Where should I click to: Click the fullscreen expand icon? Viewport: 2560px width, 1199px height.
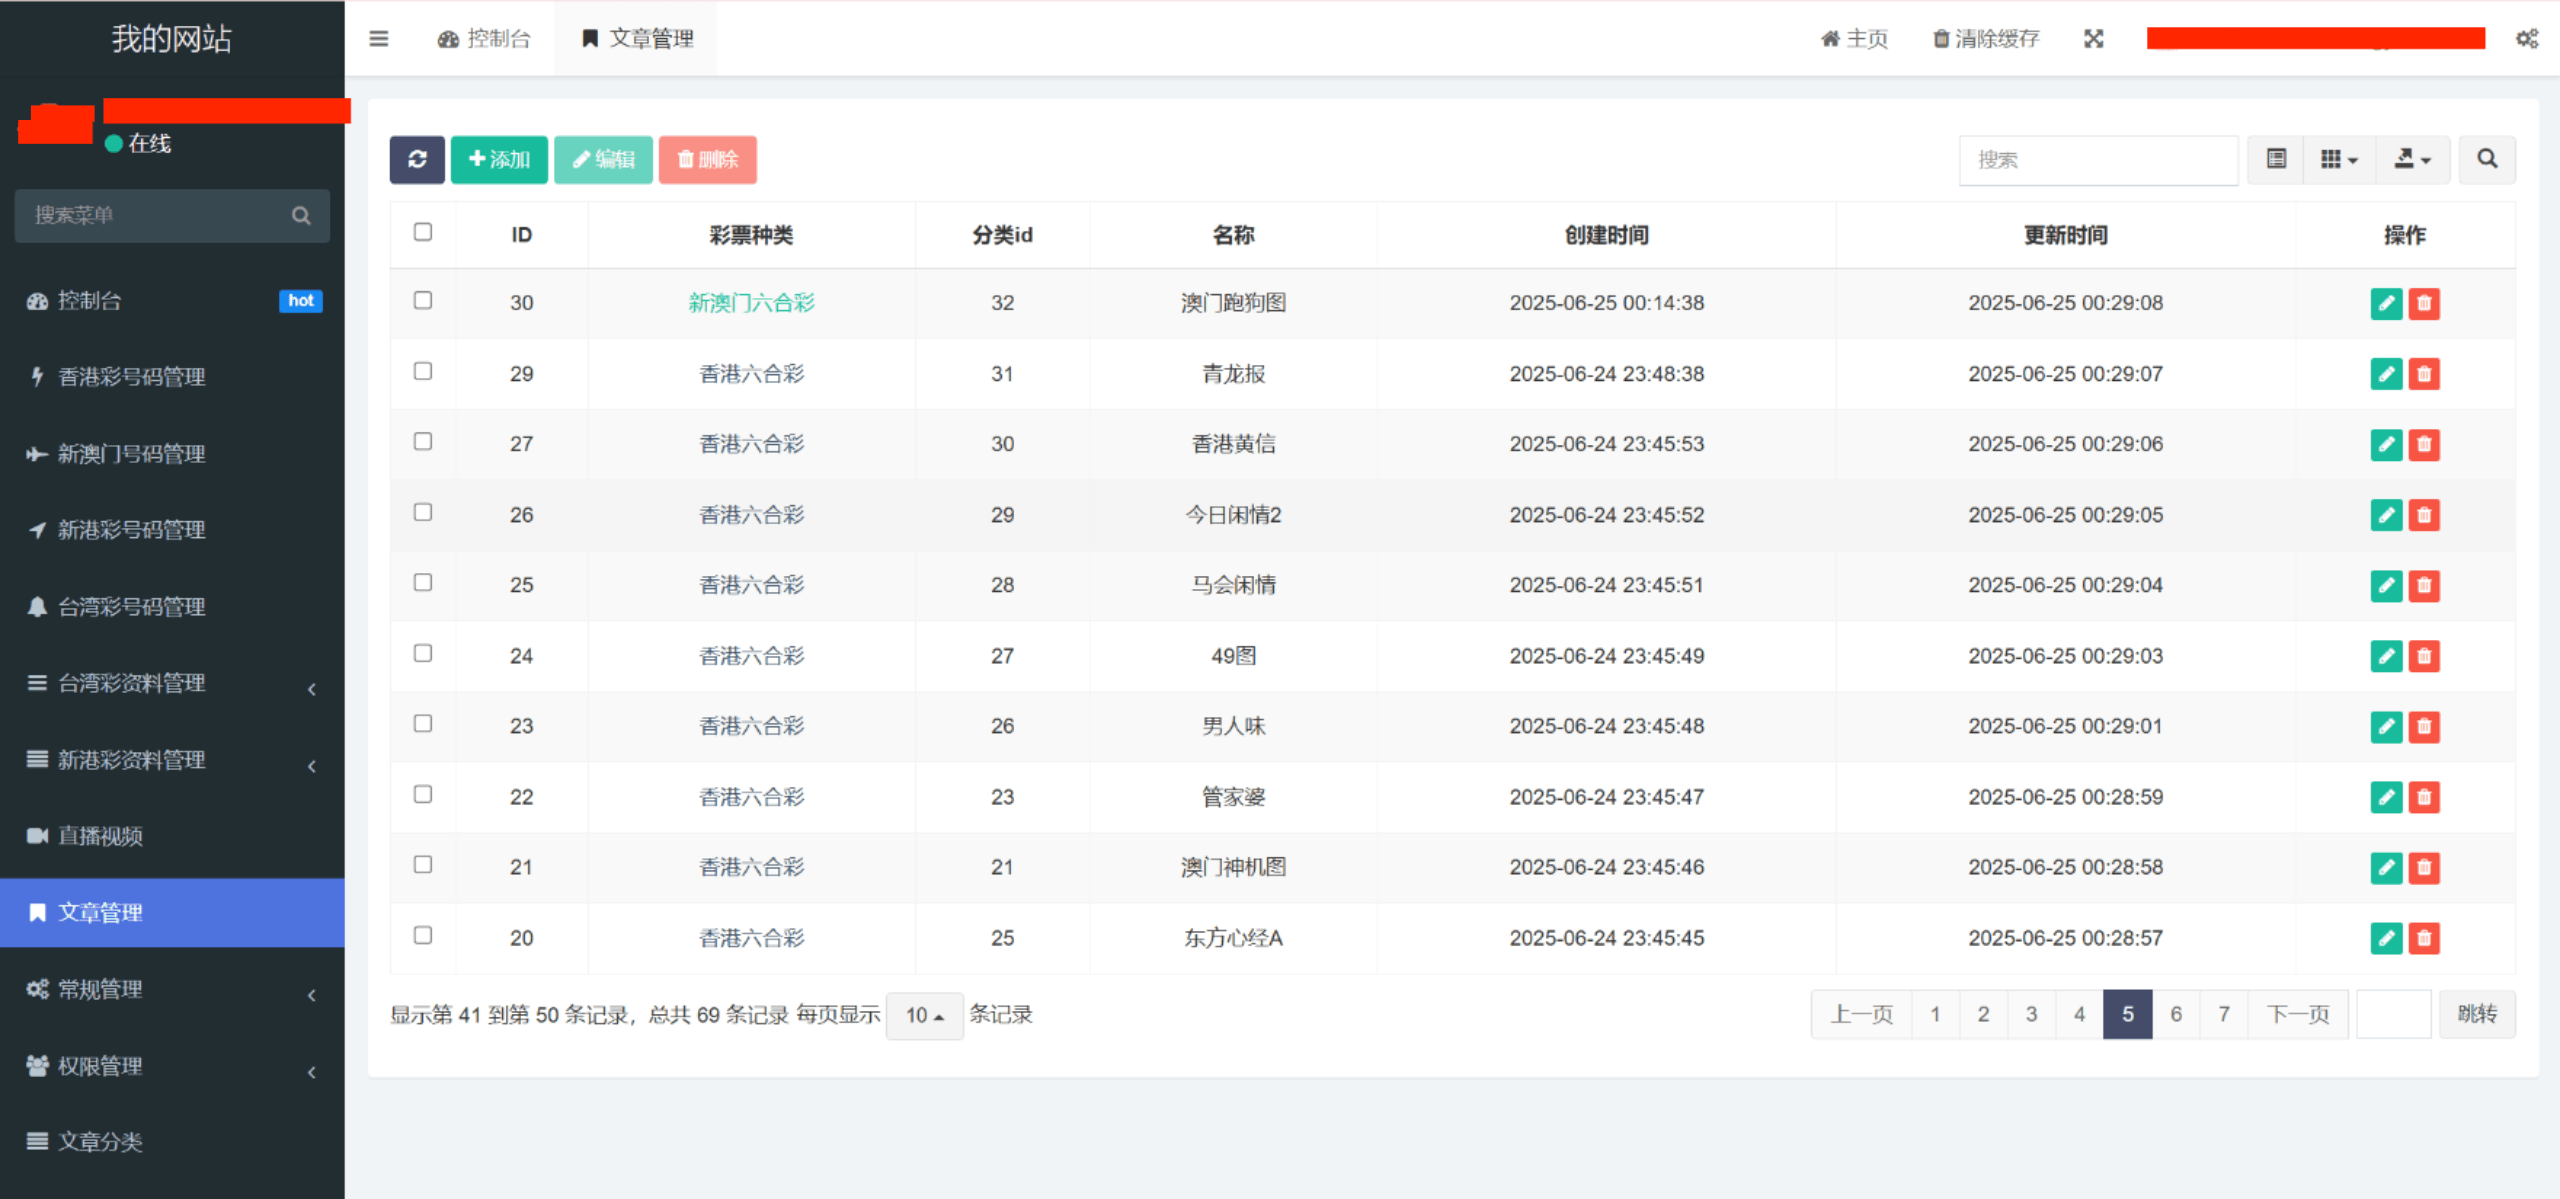coord(2093,39)
